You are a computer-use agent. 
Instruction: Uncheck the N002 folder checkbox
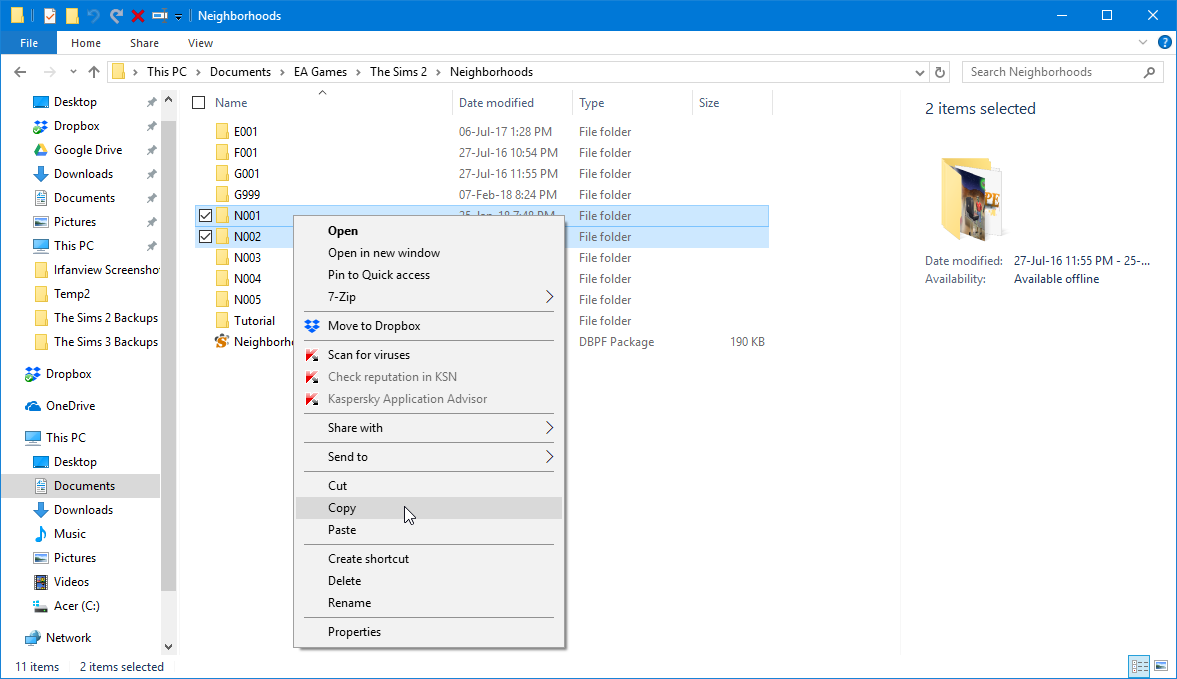pos(206,237)
